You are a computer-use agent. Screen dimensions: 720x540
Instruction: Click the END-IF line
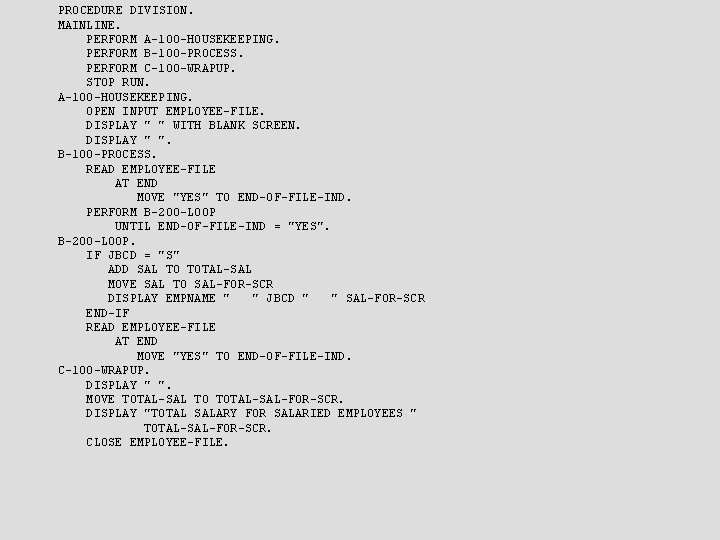[x=107, y=313]
